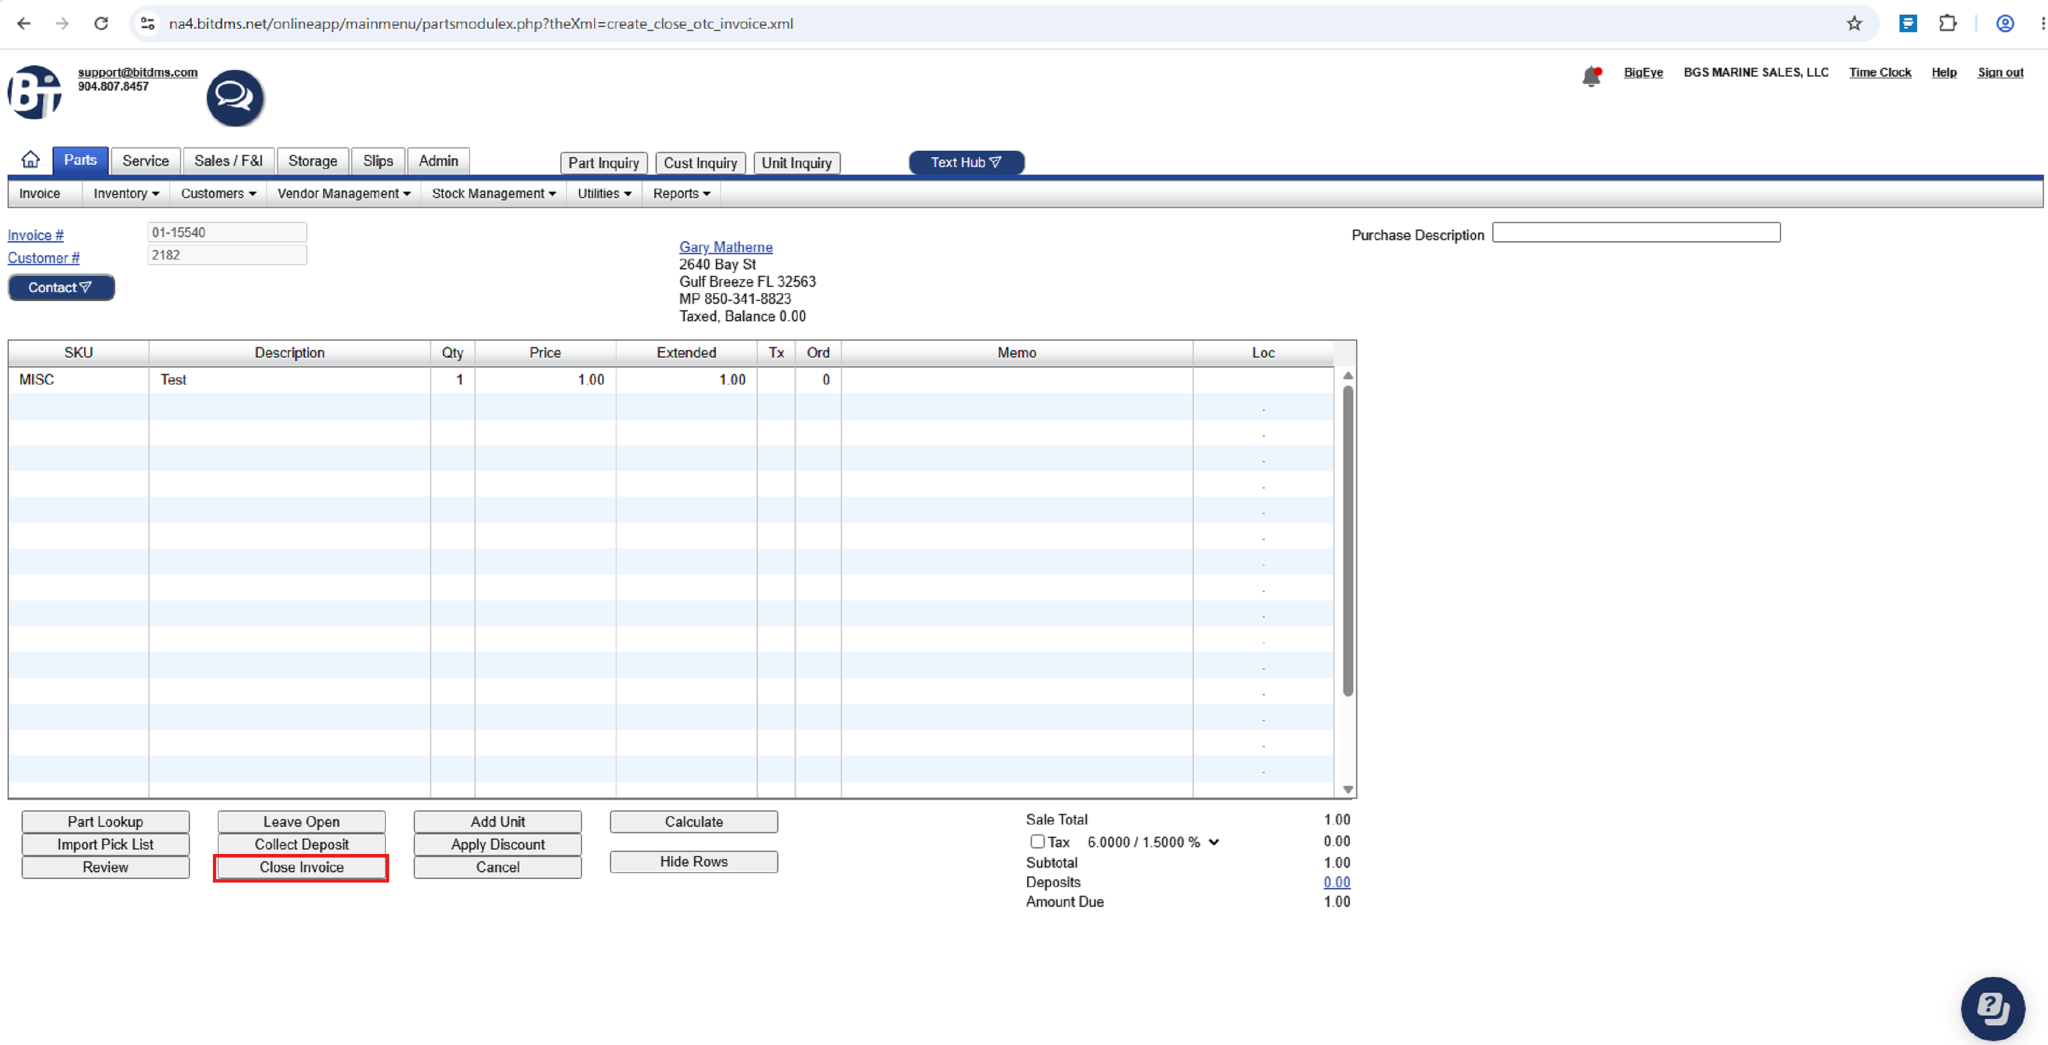Expand the Customers menu
Image resolution: width=2048 pixels, height=1045 pixels.
[x=218, y=193]
